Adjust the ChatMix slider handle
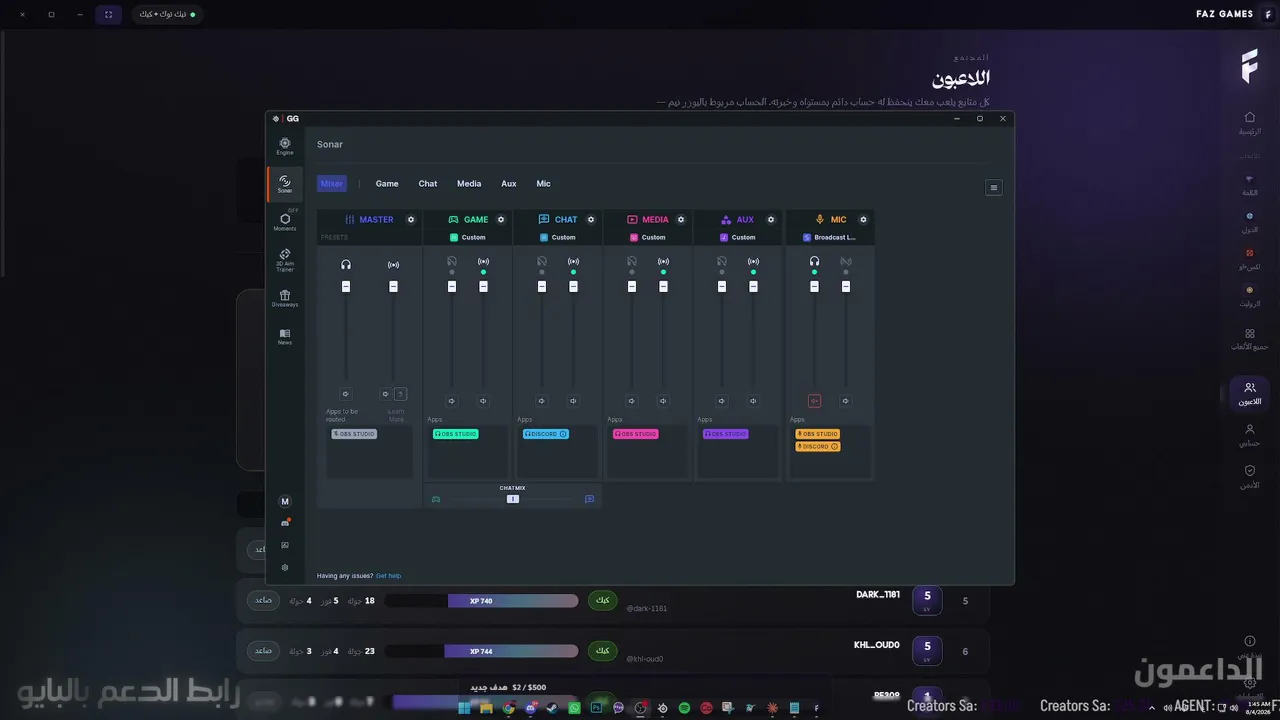 click(513, 499)
